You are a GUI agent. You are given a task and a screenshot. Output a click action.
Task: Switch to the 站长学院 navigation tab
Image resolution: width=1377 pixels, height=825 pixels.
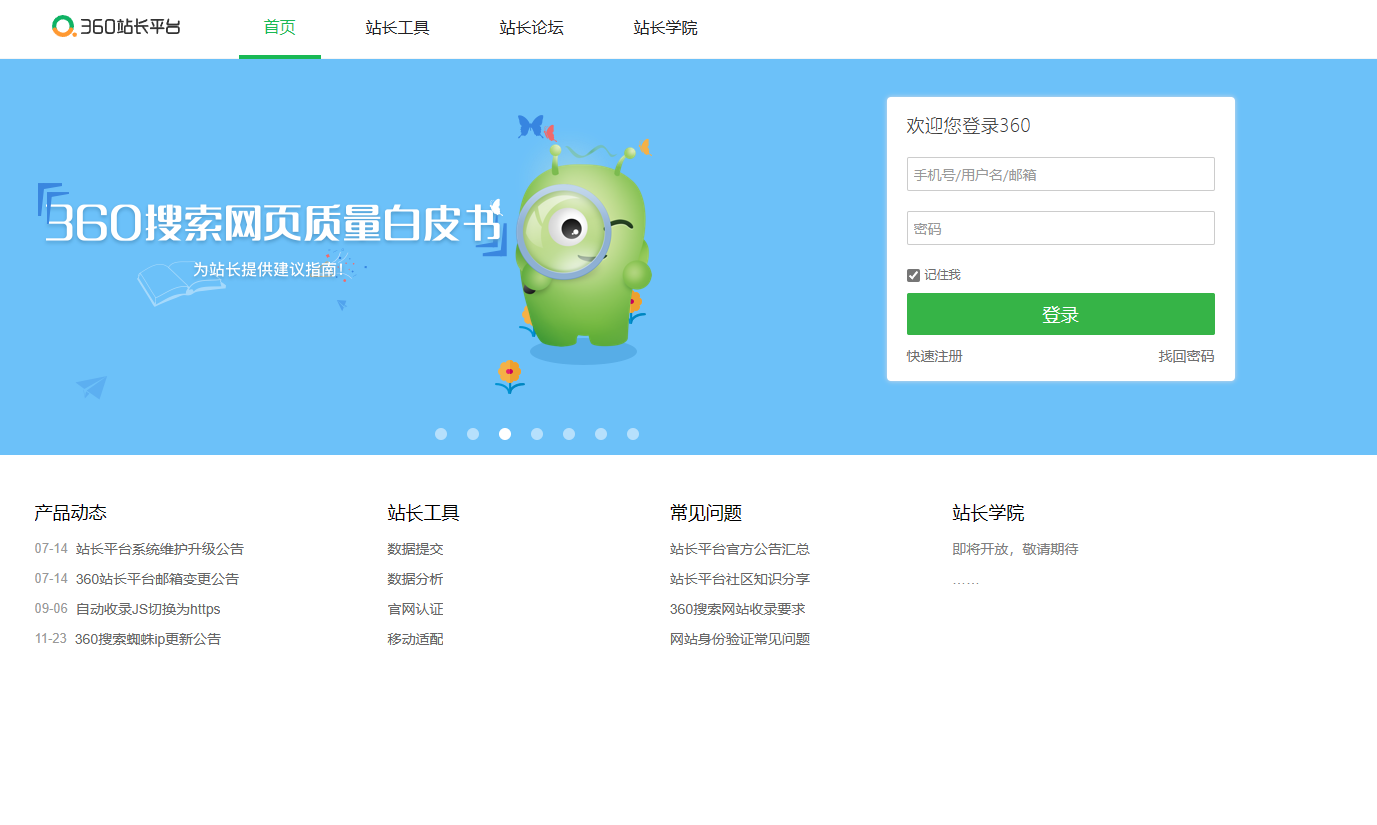point(665,28)
